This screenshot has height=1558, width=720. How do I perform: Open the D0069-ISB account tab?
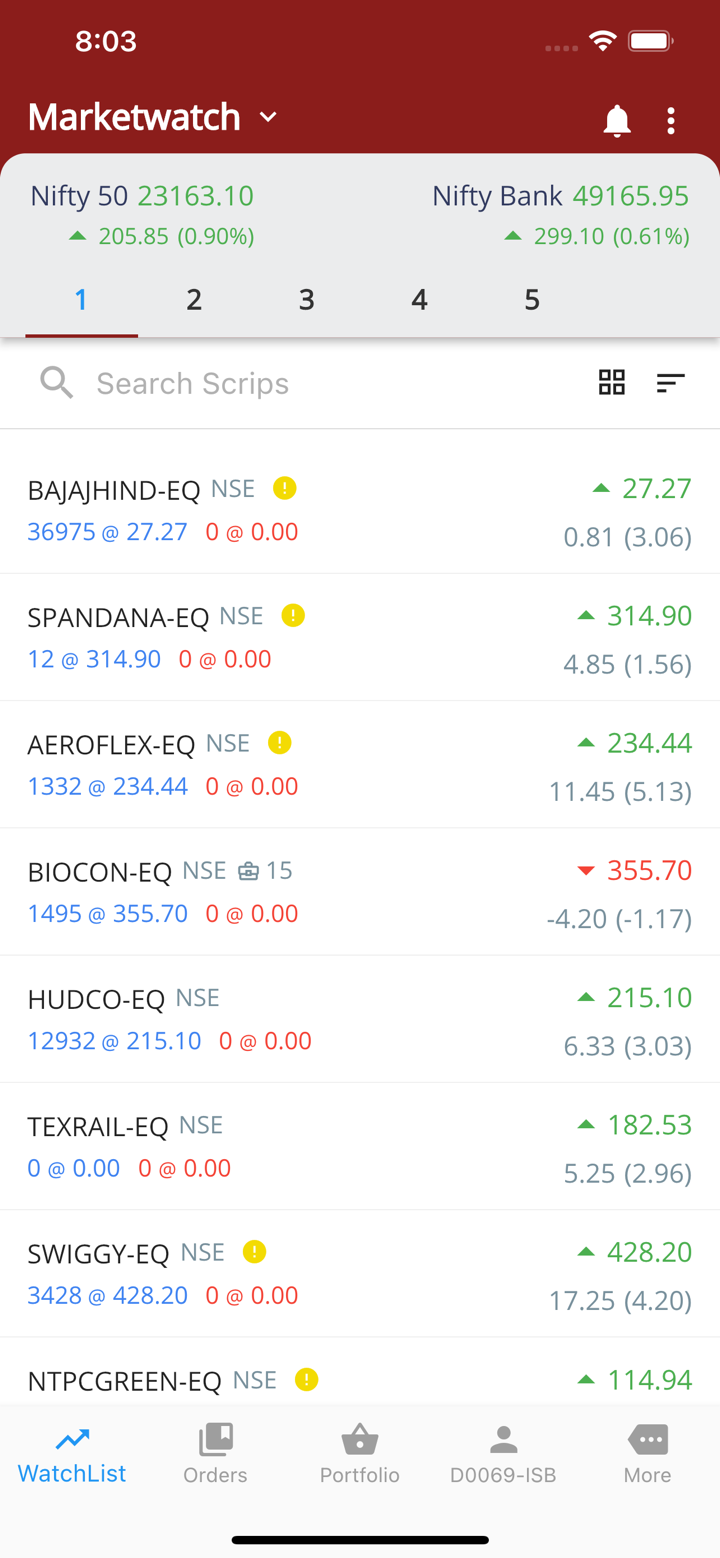click(x=503, y=1454)
